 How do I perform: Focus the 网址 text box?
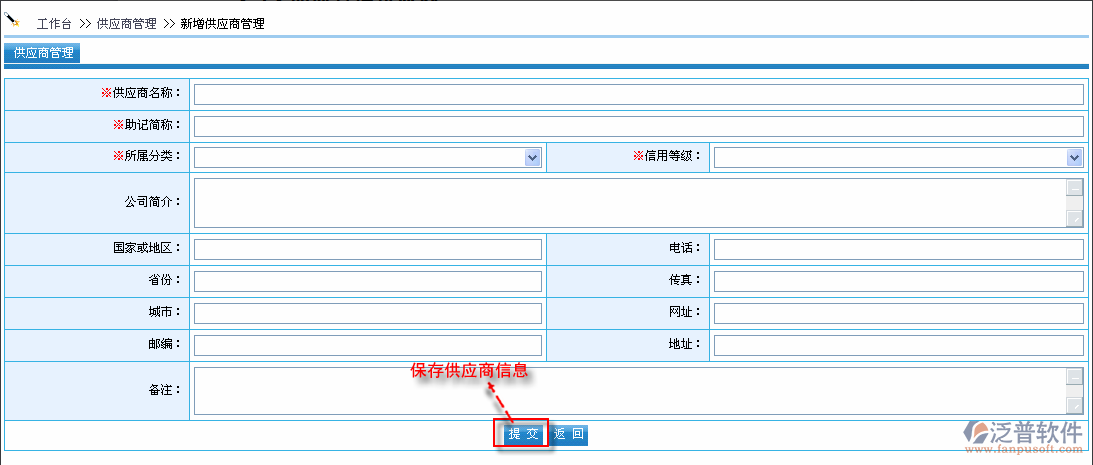point(898,313)
